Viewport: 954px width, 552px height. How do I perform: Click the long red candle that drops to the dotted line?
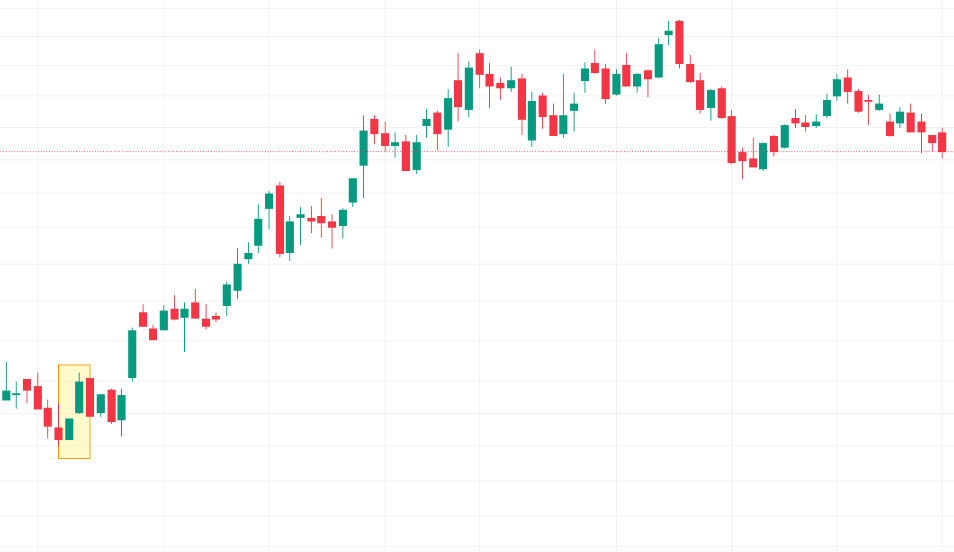pyautogui.click(x=731, y=138)
